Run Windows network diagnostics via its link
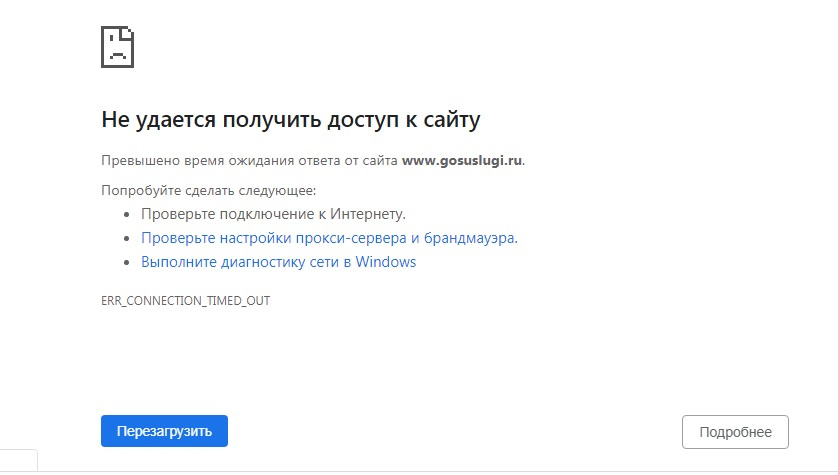The height and width of the screenshot is (475, 838). (x=278, y=262)
